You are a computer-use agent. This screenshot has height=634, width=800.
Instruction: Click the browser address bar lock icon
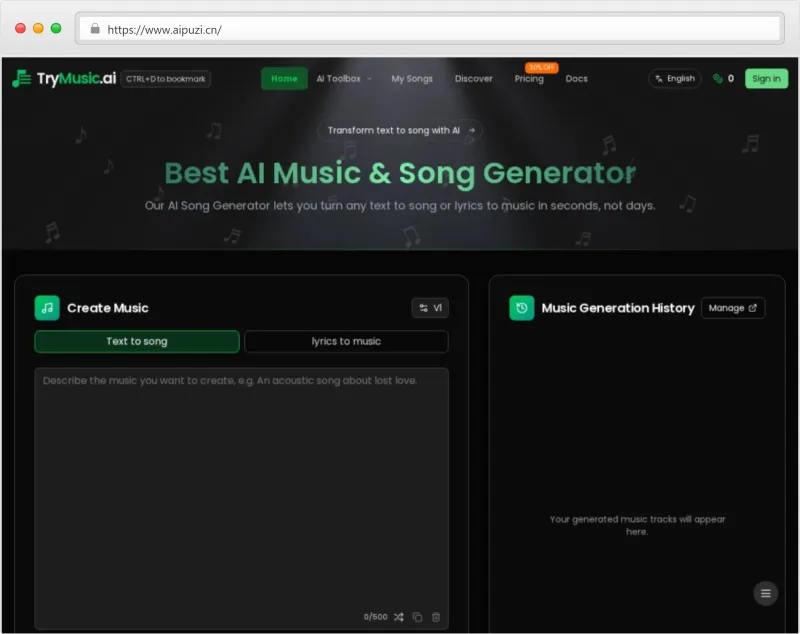click(x=95, y=29)
